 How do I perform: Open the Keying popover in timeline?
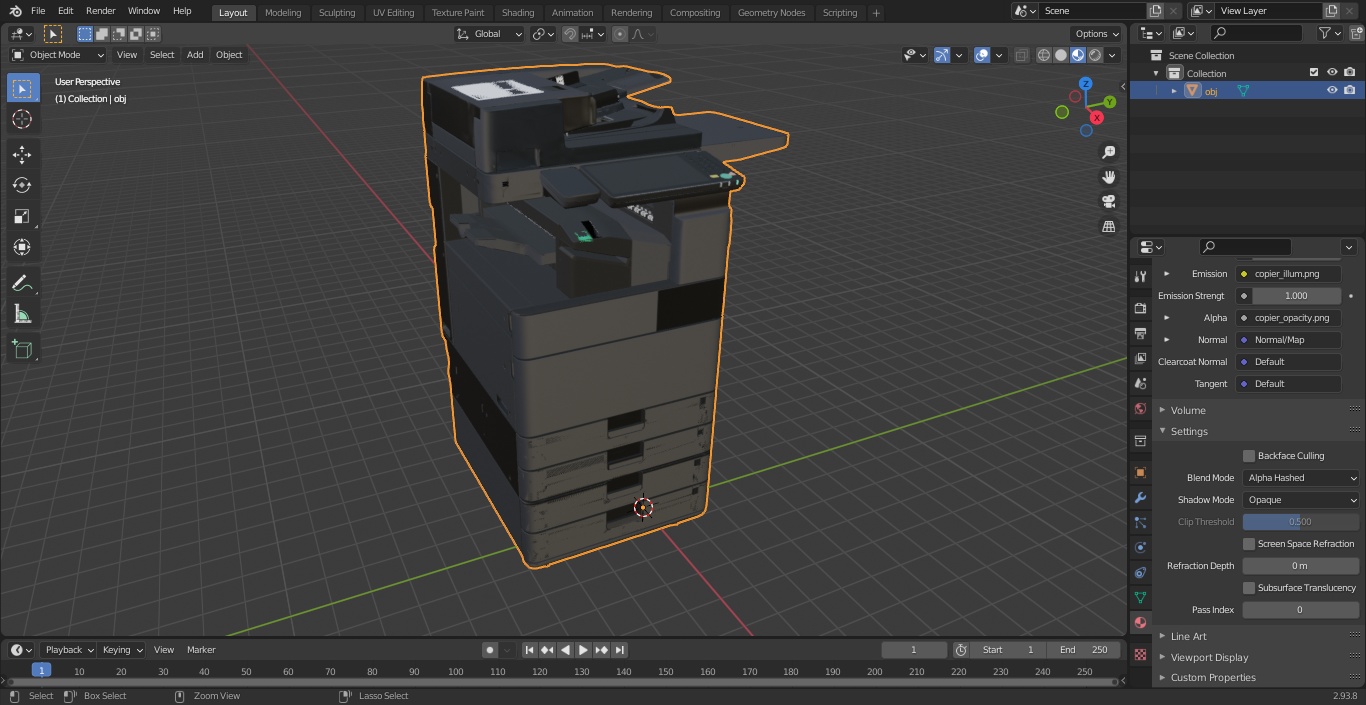[x=122, y=650]
